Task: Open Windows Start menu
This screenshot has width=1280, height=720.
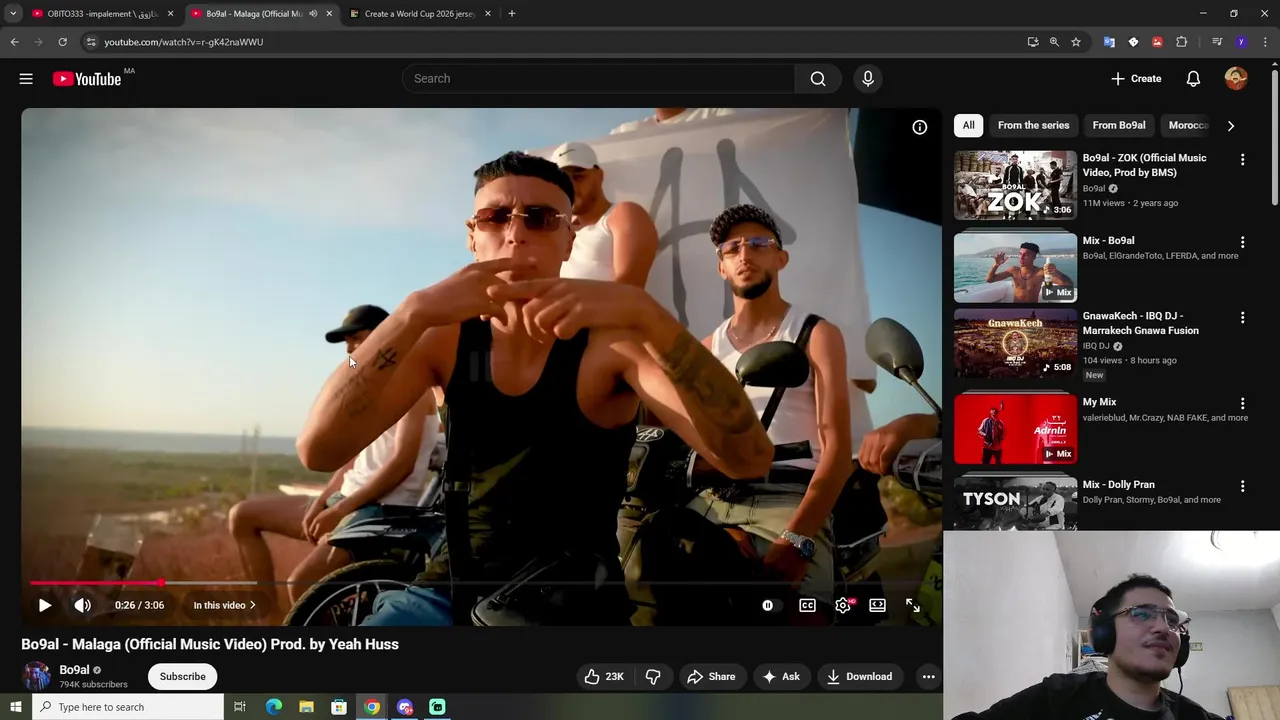Action: tap(15, 707)
